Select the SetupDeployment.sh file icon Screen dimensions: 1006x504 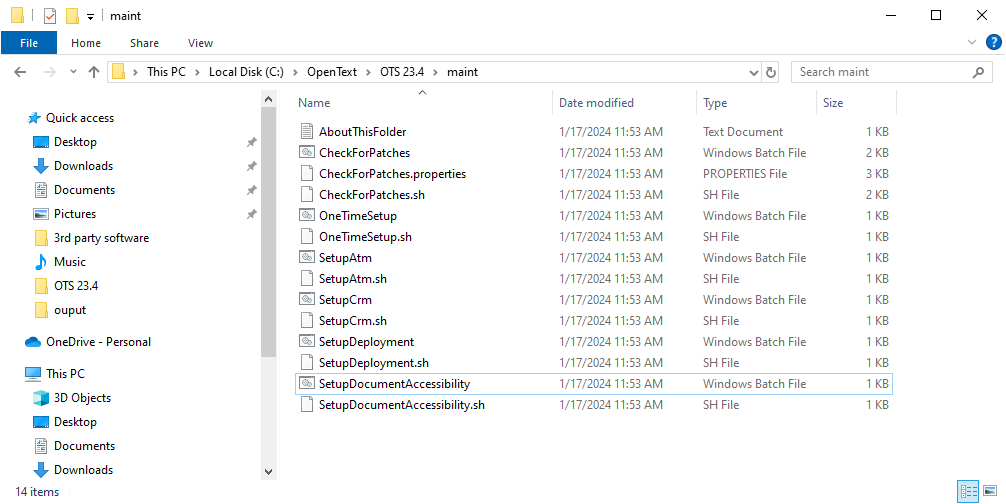307,363
